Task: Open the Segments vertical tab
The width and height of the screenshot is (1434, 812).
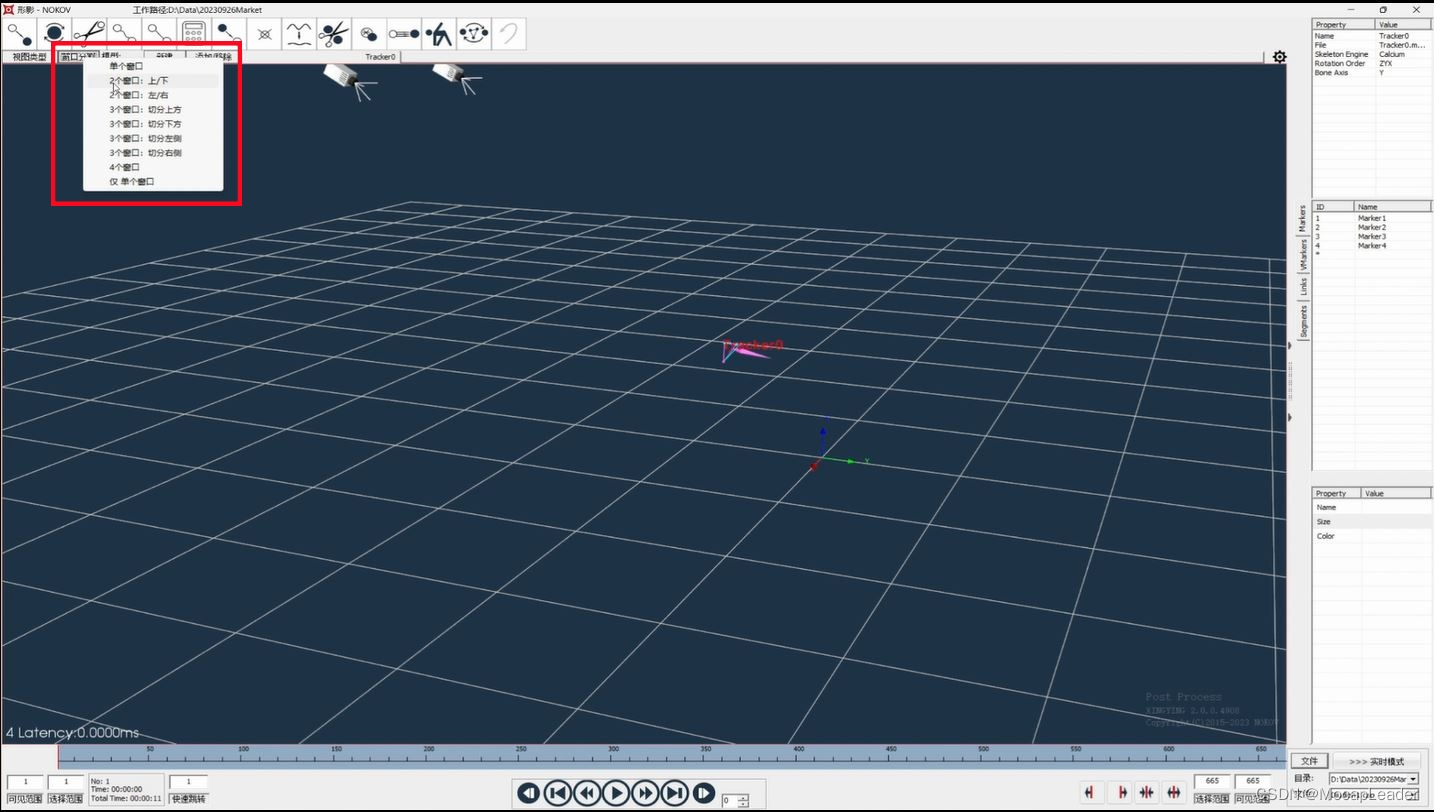Action: click(1303, 322)
